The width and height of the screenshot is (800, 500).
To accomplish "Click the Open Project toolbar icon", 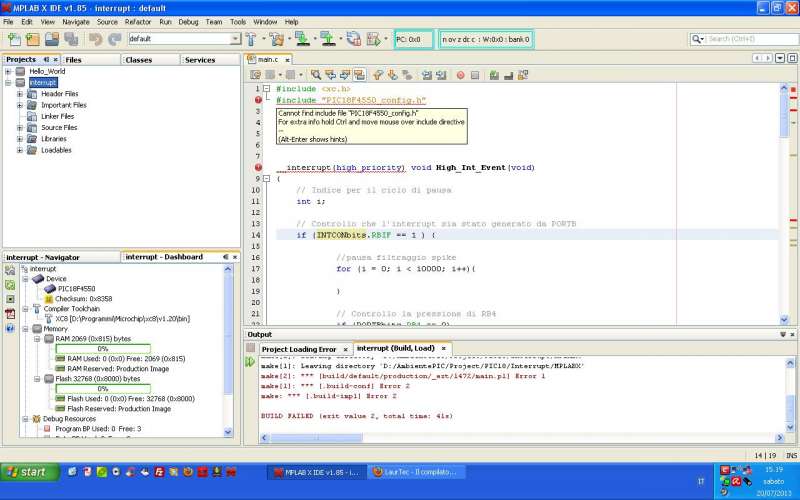I will pos(52,39).
